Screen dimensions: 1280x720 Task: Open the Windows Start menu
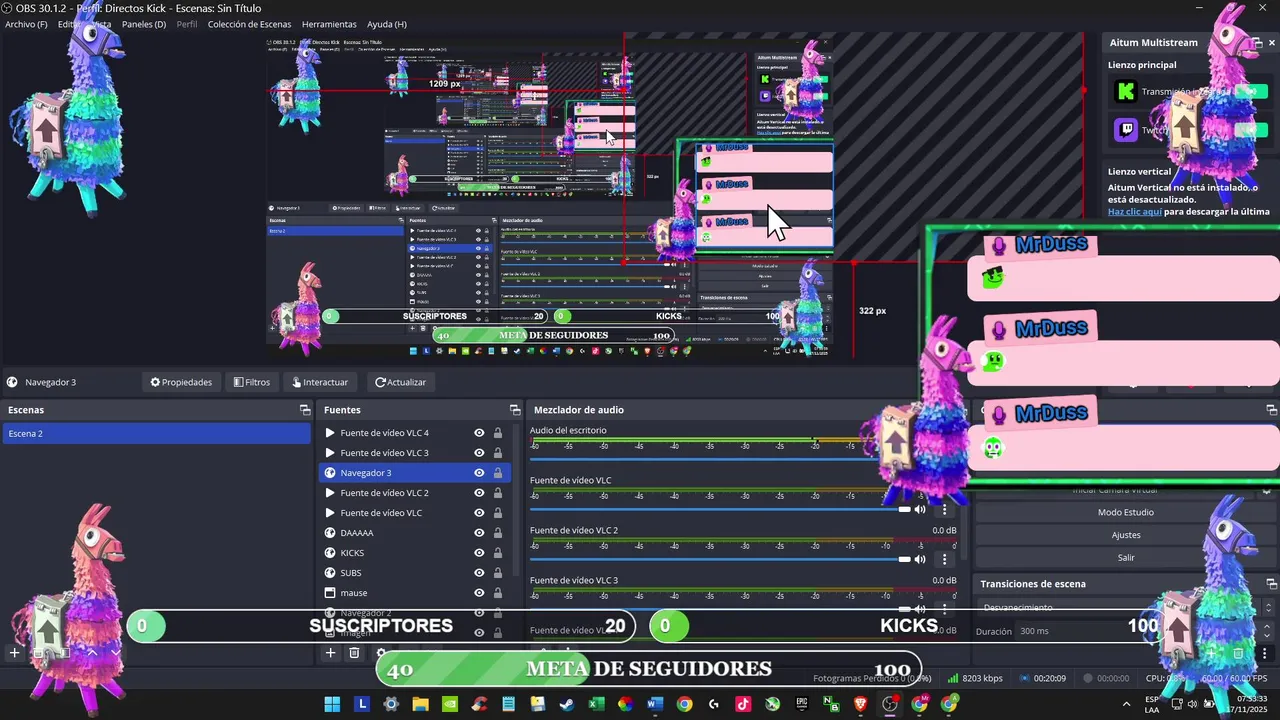click(x=332, y=704)
